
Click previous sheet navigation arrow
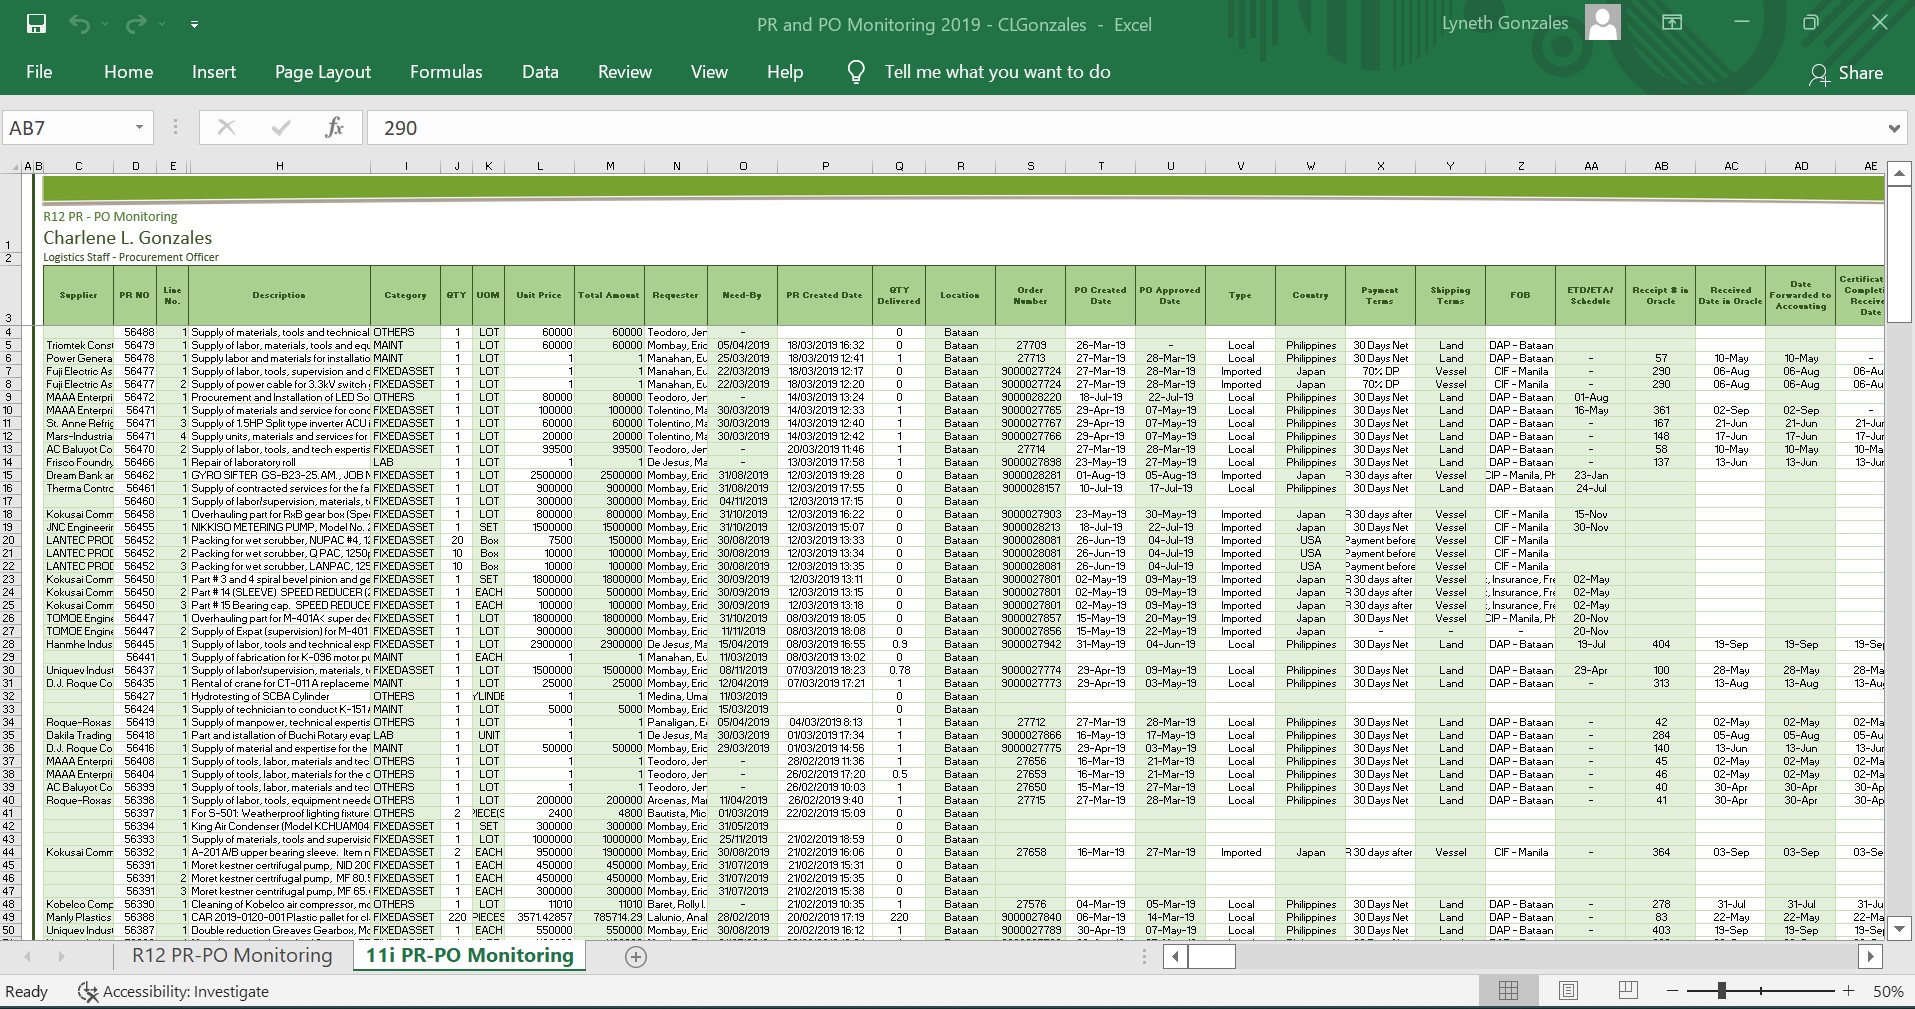click(x=27, y=956)
